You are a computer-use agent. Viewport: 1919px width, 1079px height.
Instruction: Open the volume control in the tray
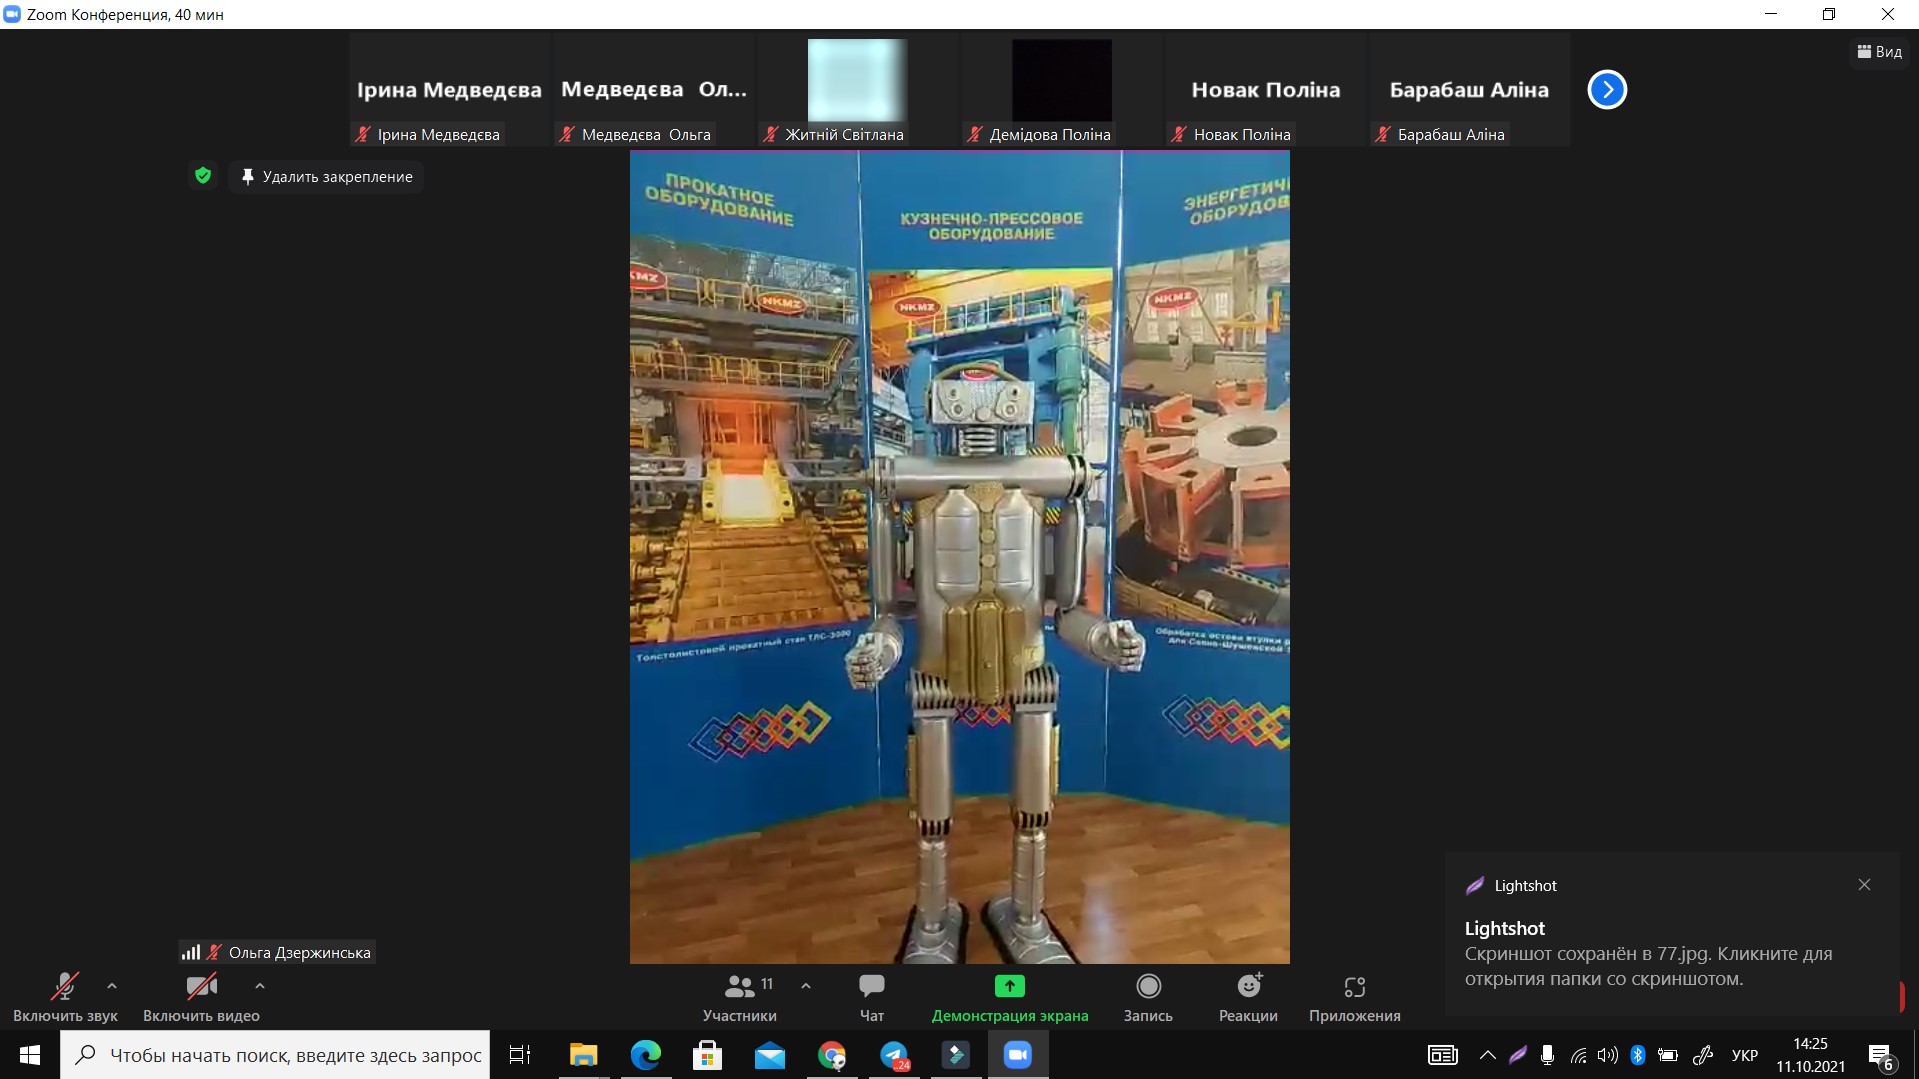(x=1608, y=1055)
